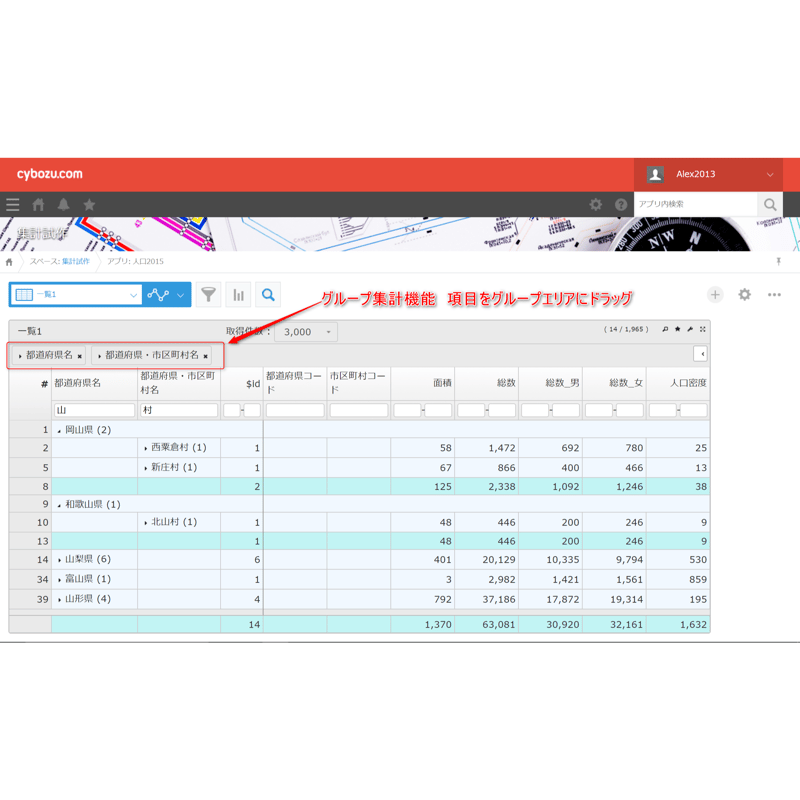Viewport: 800px width, 800px height.
Task: Remove 都道府県・市区町村名 grouping chip
Action: pos(206,357)
